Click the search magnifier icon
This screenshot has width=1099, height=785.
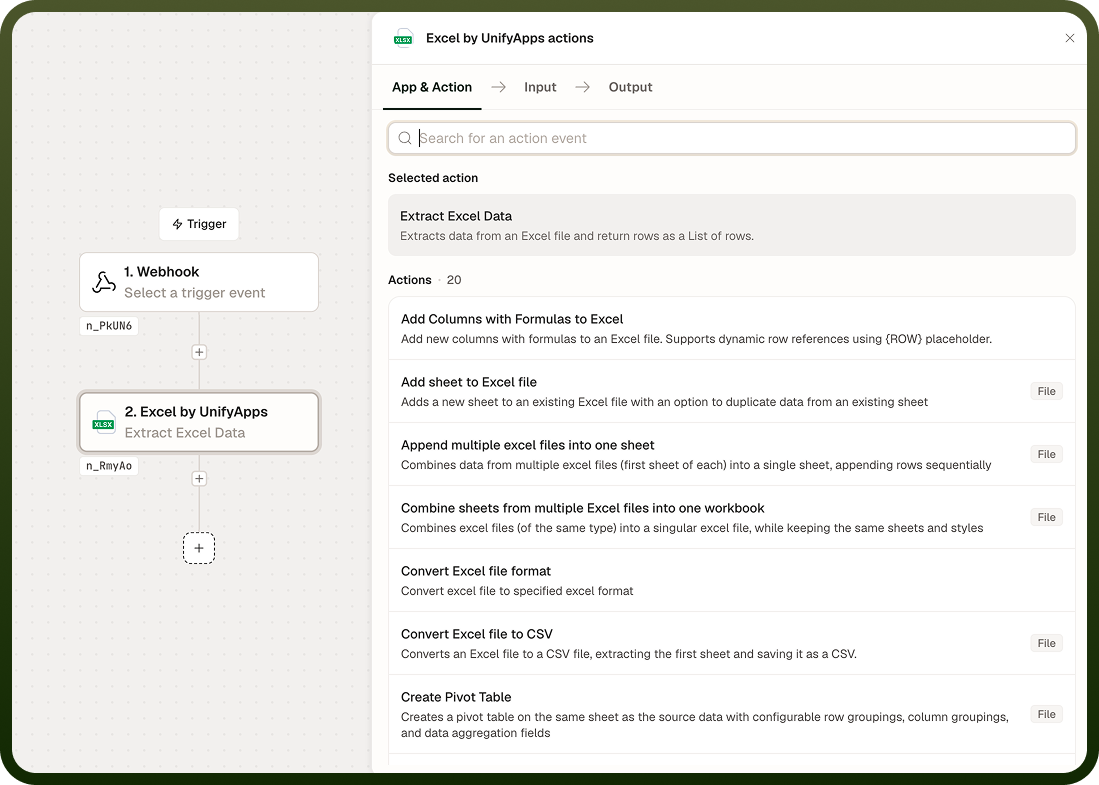coord(404,138)
